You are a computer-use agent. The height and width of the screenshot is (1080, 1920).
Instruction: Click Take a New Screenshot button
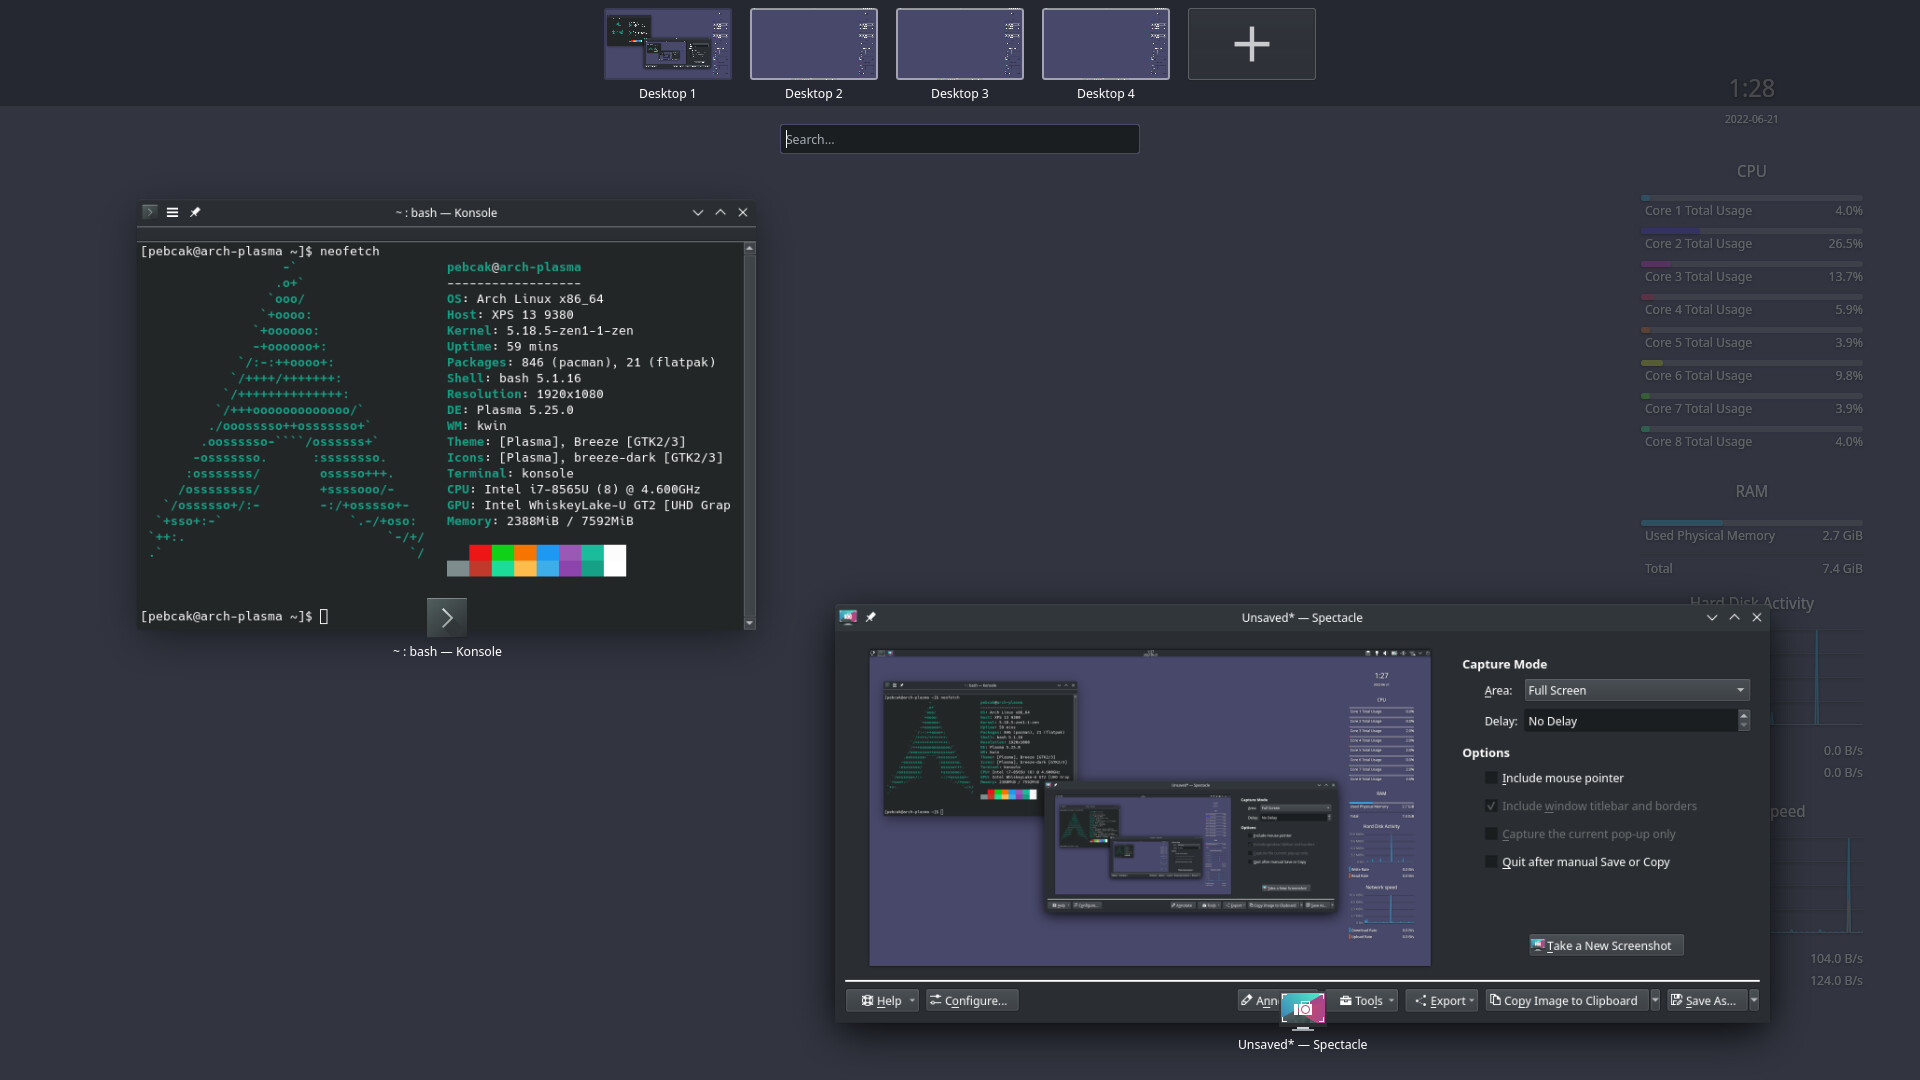click(1606, 945)
